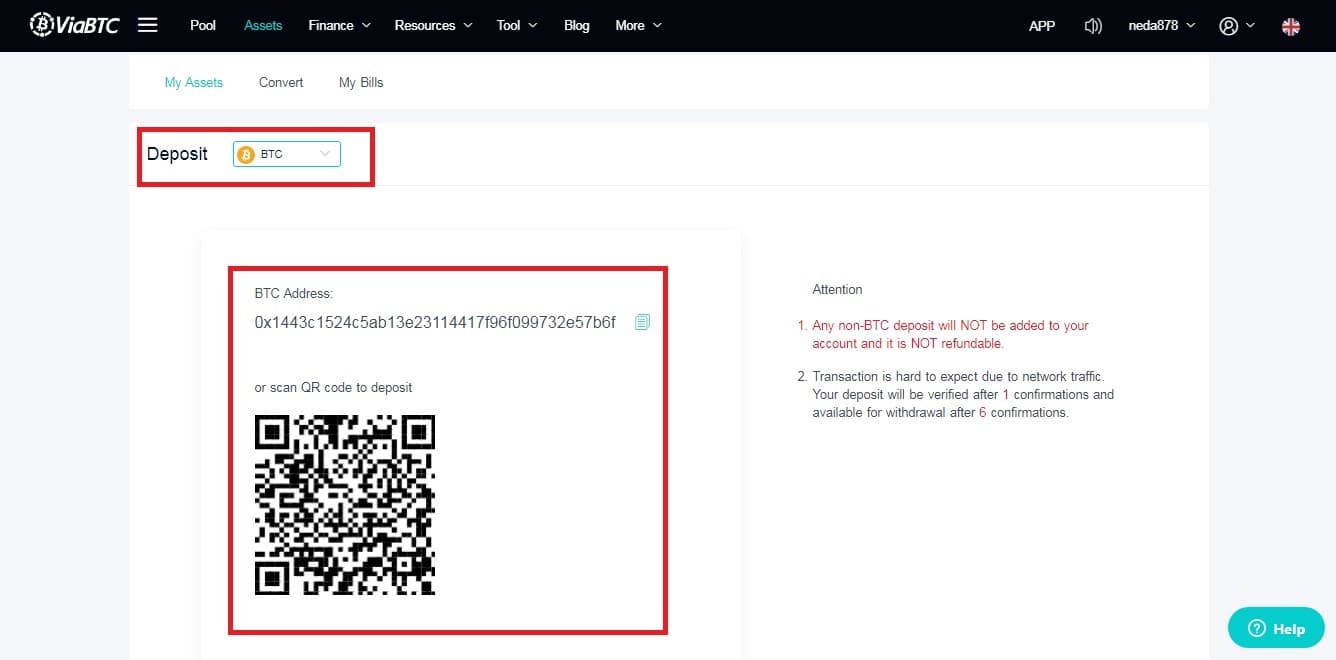The width and height of the screenshot is (1336, 660).
Task: Click the Help button
Action: [x=1278, y=628]
